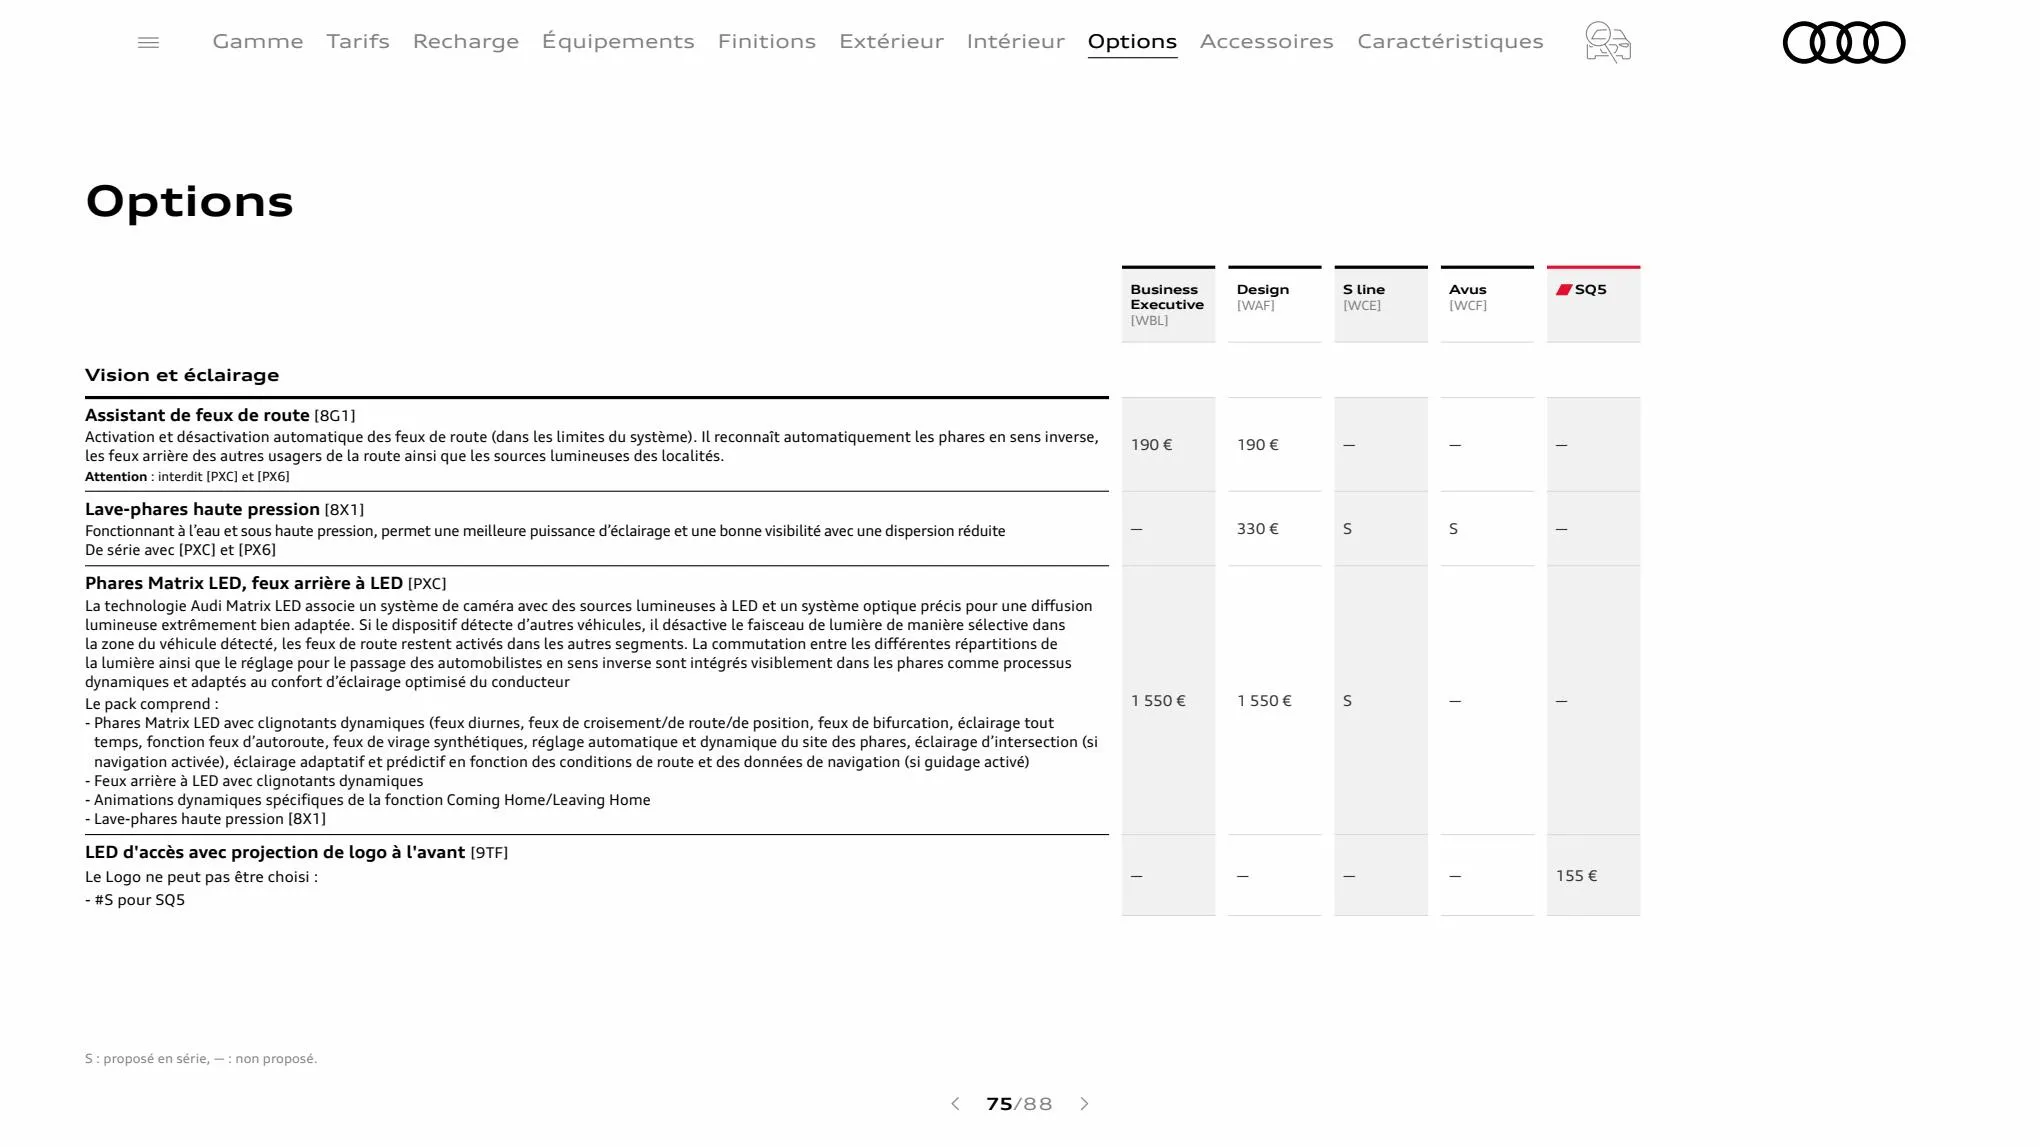Click the 'Attention : interdit [PXC] et [PX6]' note
Viewport: 2040px width, 1147px height.
coord(187,477)
